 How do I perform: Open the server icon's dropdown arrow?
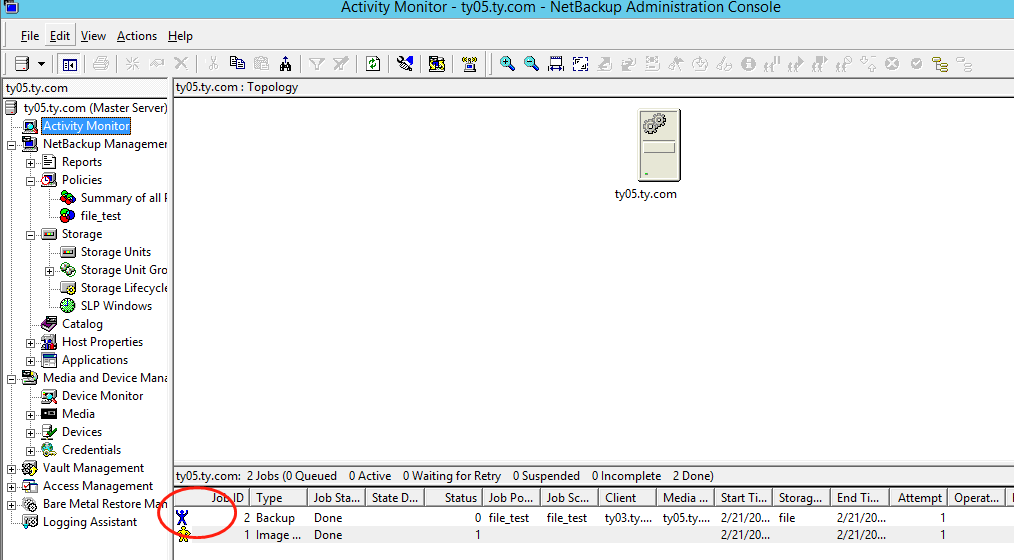point(41,64)
